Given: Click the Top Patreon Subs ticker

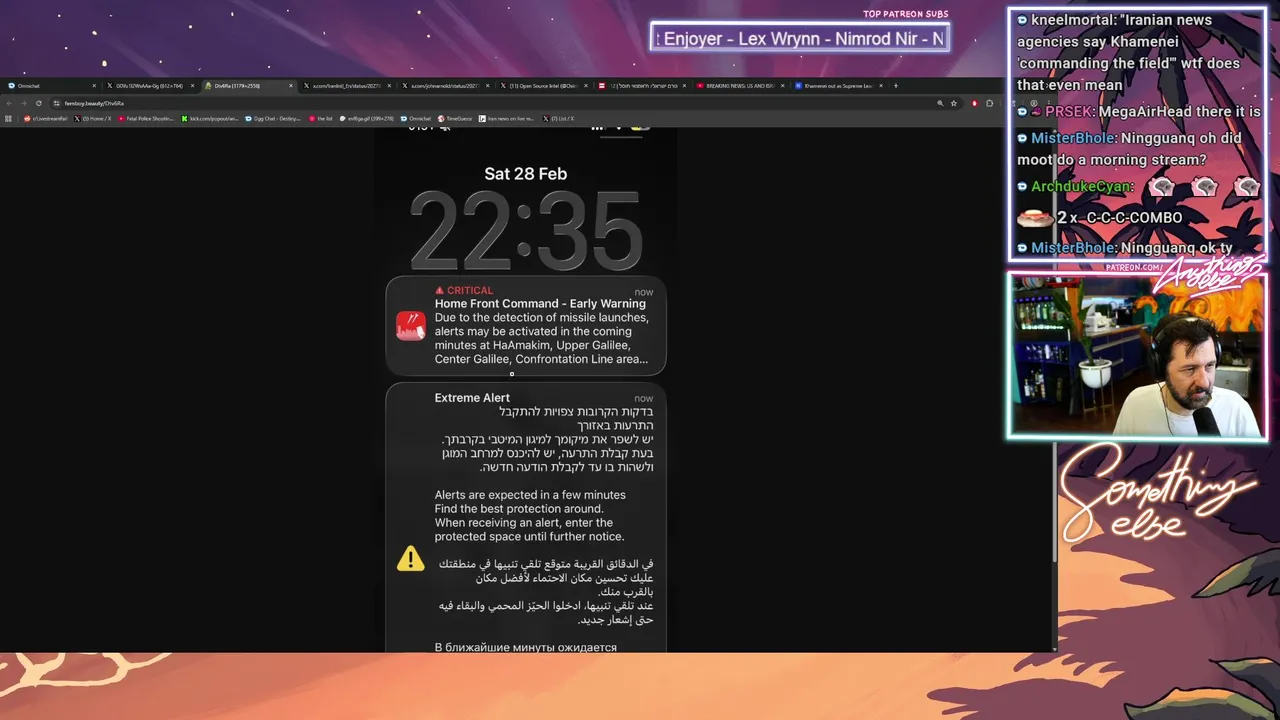Looking at the screenshot, I should click(800, 39).
